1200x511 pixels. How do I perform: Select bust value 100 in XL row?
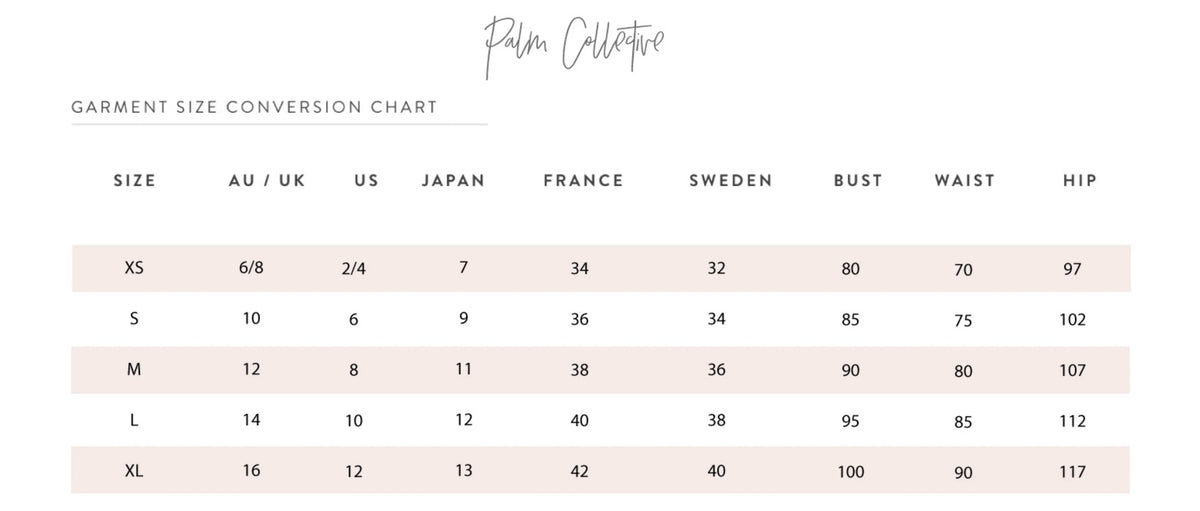(x=851, y=472)
